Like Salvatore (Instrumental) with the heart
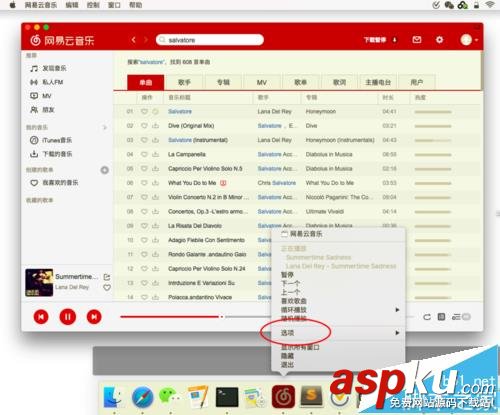This screenshot has width=500, height=415. [144, 140]
